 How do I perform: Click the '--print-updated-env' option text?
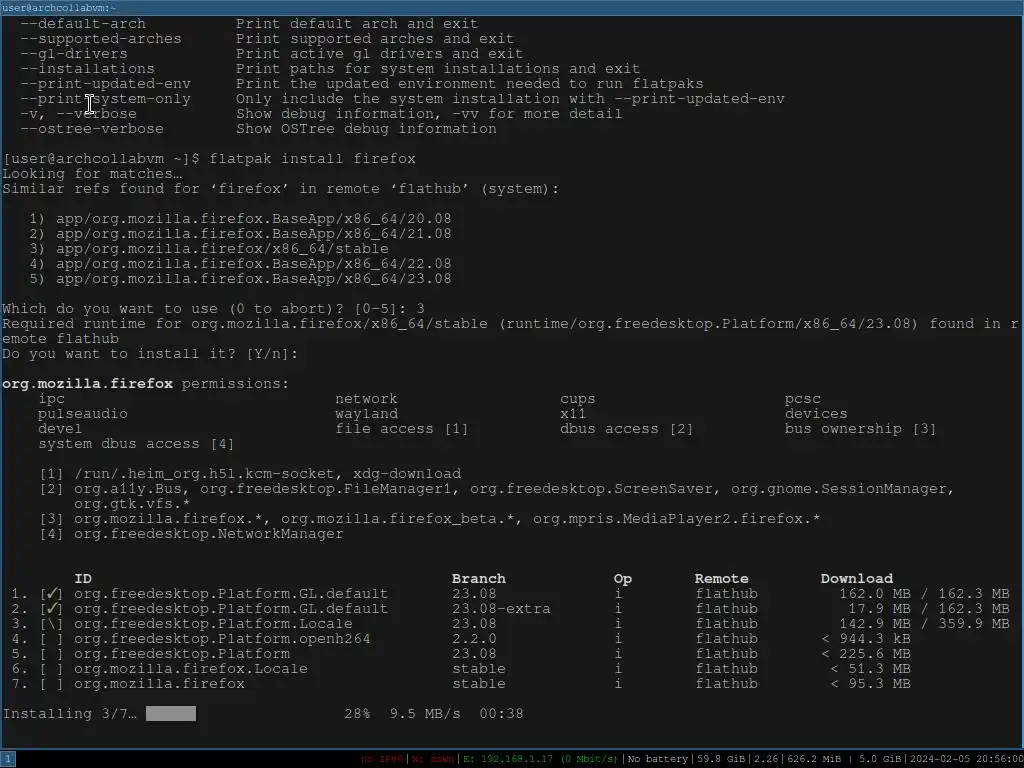coord(105,84)
